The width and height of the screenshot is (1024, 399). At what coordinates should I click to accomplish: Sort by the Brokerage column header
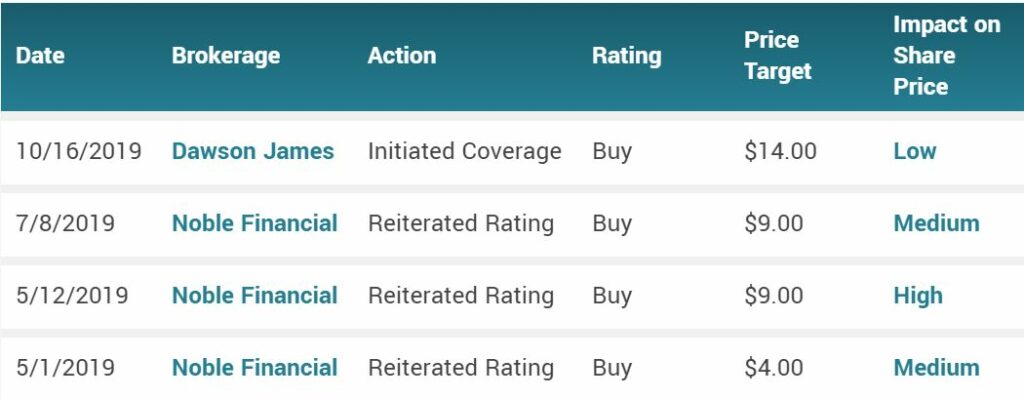[226, 56]
